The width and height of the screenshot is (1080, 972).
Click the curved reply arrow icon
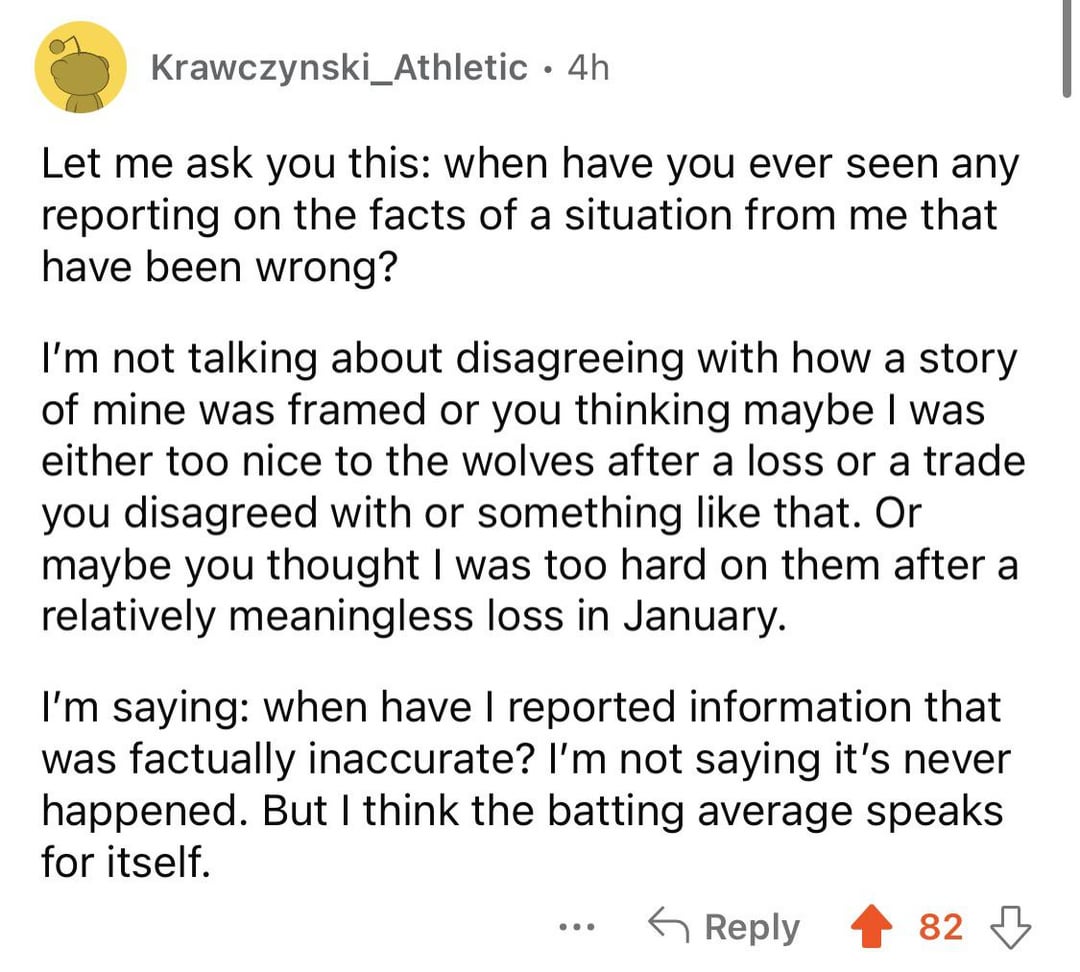pyautogui.click(x=669, y=927)
